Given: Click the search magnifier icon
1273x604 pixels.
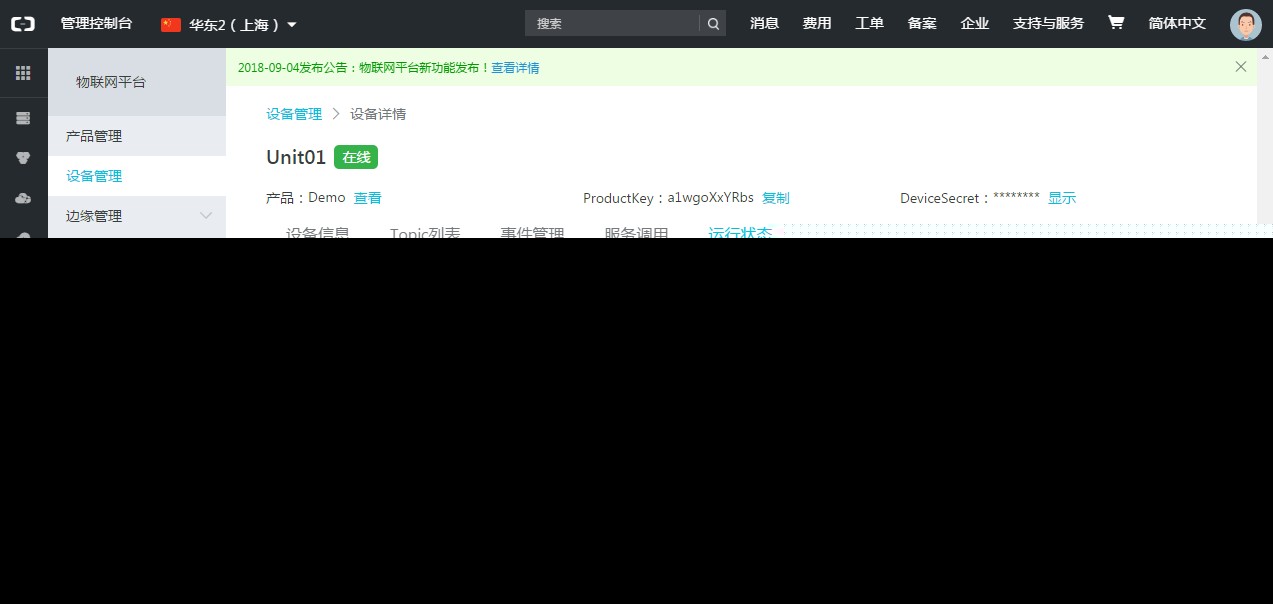Looking at the screenshot, I should pyautogui.click(x=713, y=24).
